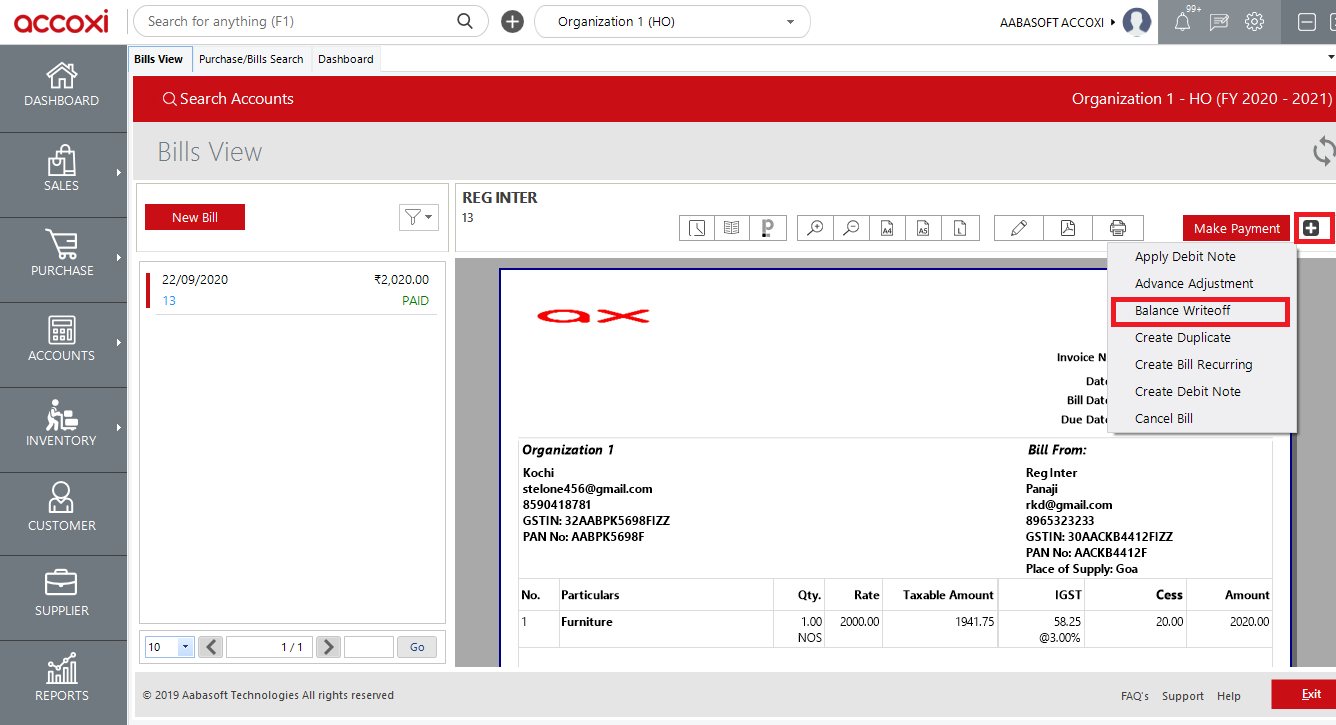Click the search magnifier icon in top bar

[x=465, y=21]
